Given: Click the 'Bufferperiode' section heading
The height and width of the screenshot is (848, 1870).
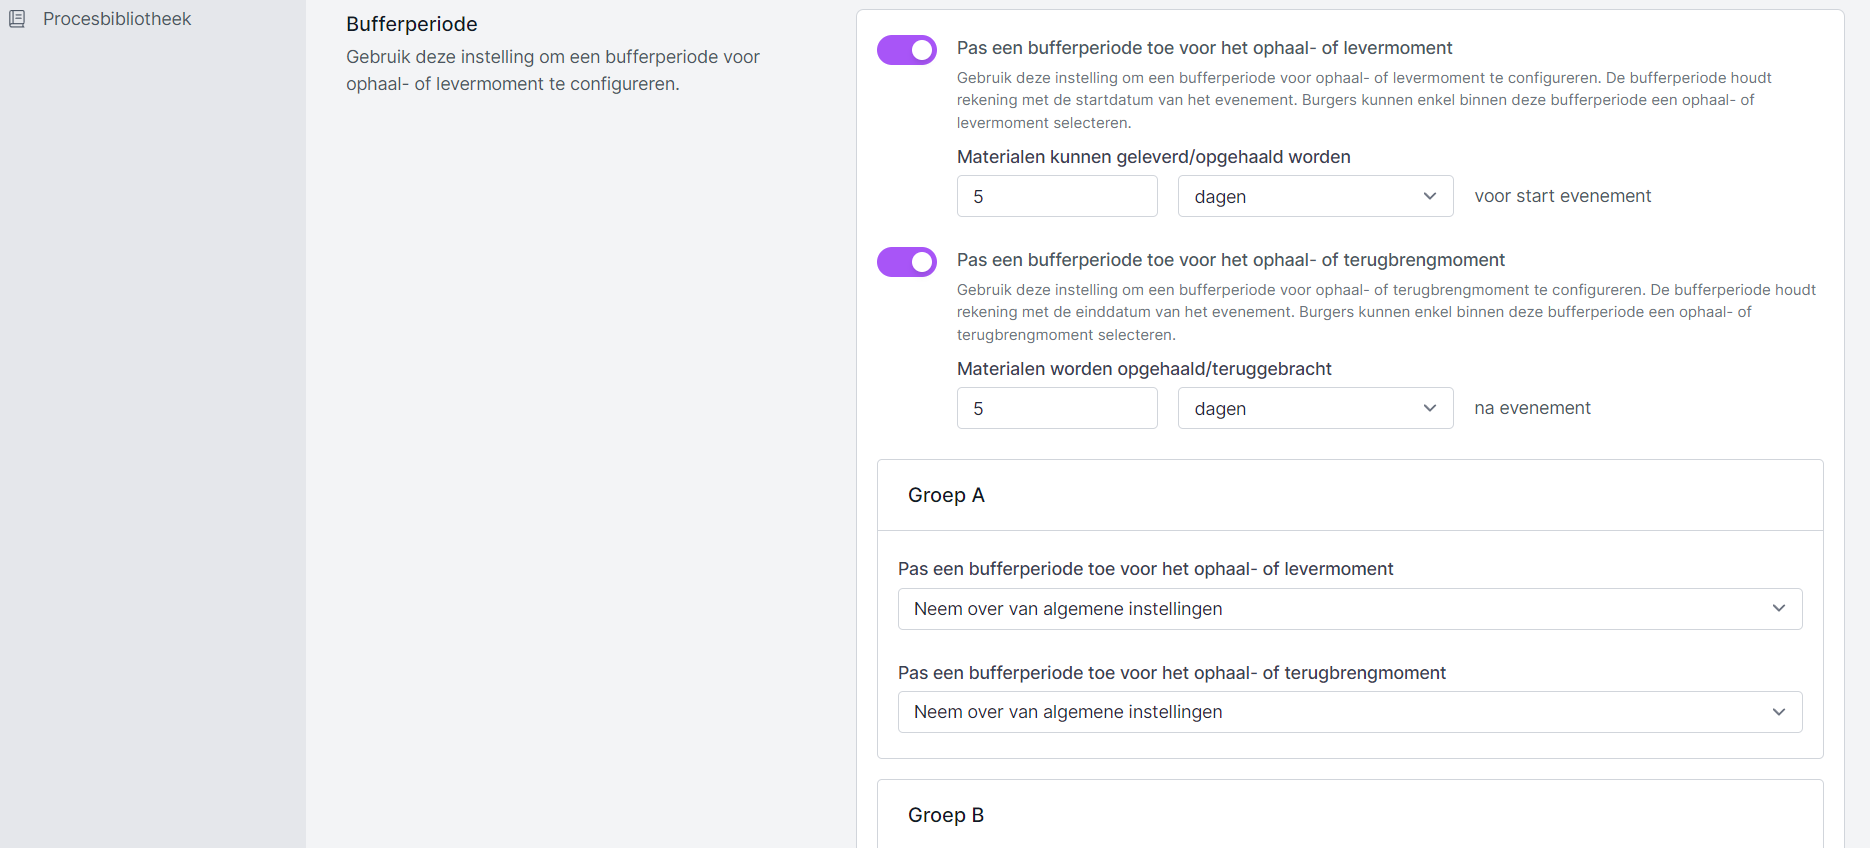Looking at the screenshot, I should (x=411, y=24).
